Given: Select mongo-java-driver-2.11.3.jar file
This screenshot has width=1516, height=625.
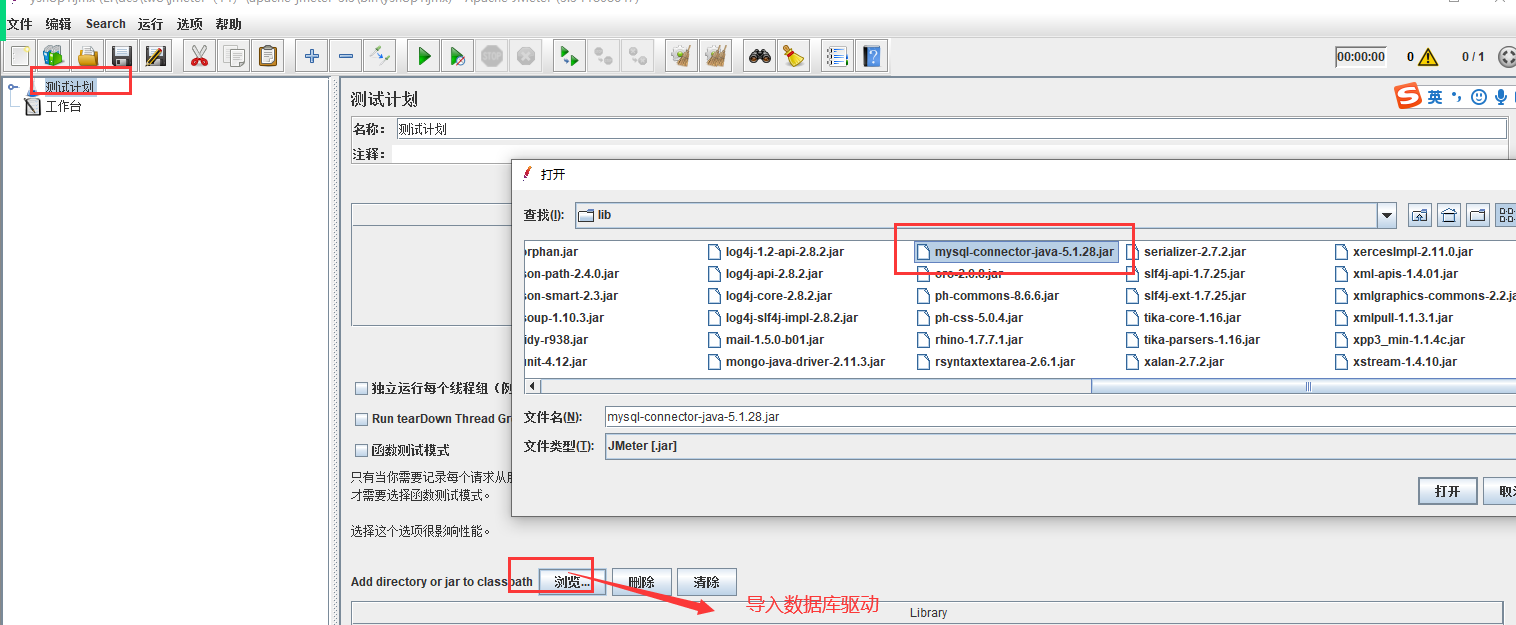Looking at the screenshot, I should pos(796,362).
